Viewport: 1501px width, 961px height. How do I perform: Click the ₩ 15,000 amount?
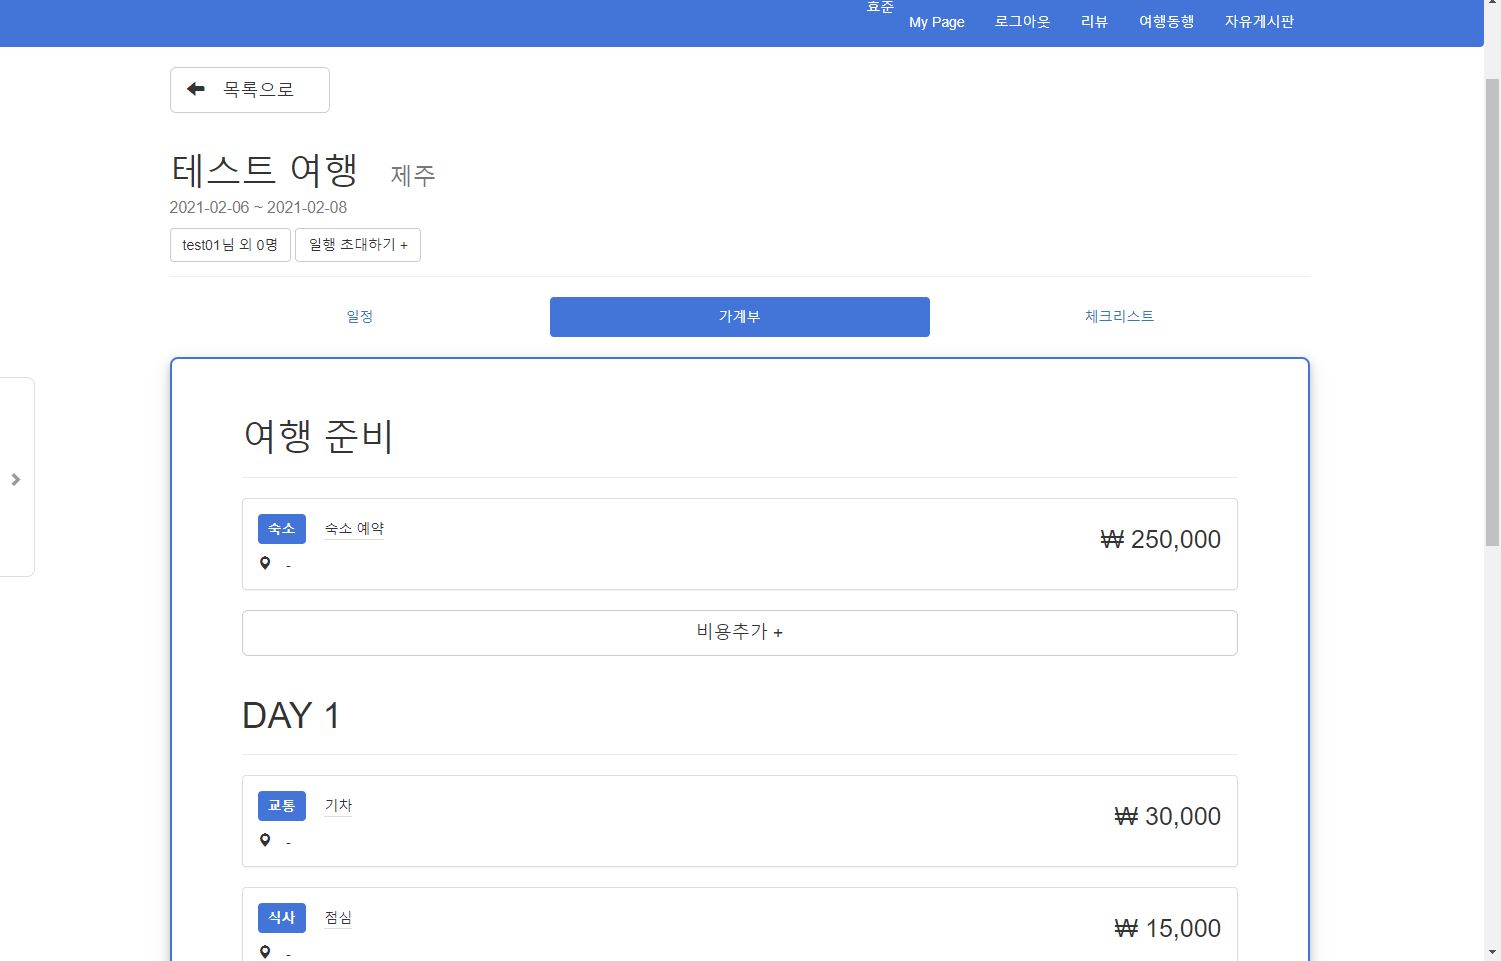(1167, 928)
